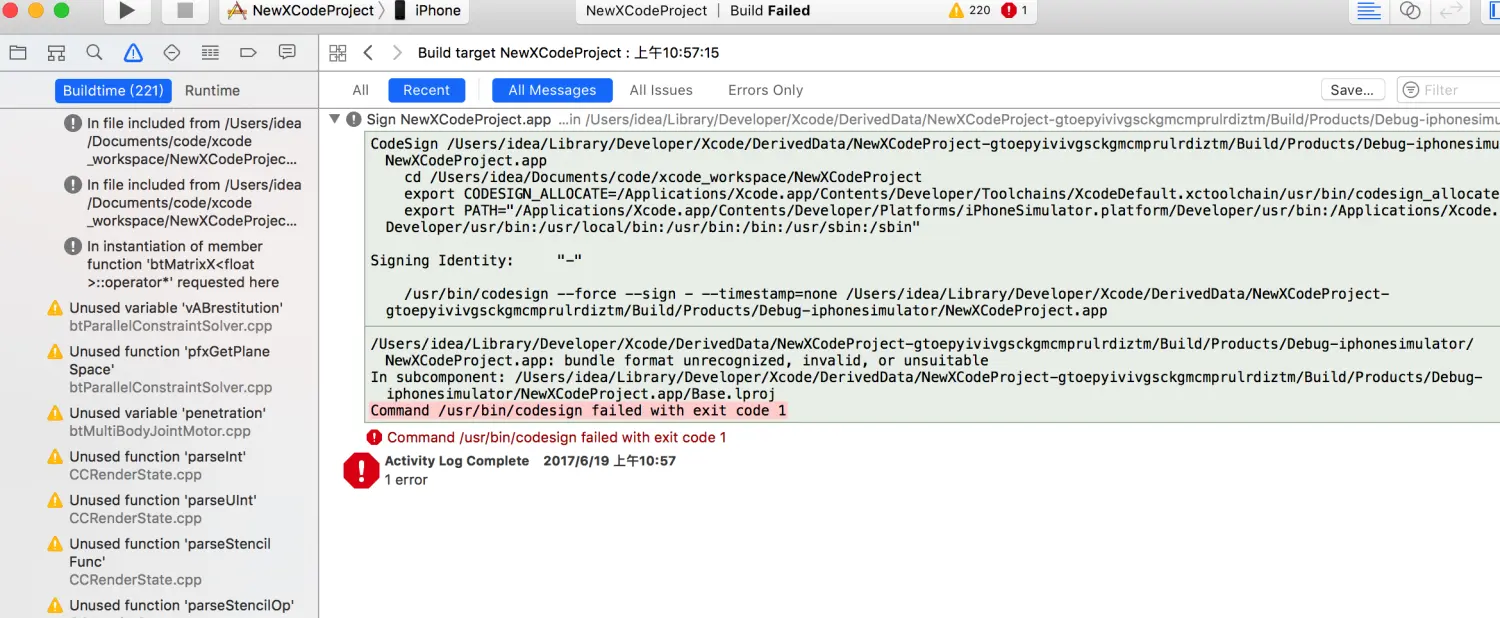Open the report navigator speech bubble icon
This screenshot has width=1500, height=618.
tap(287, 53)
